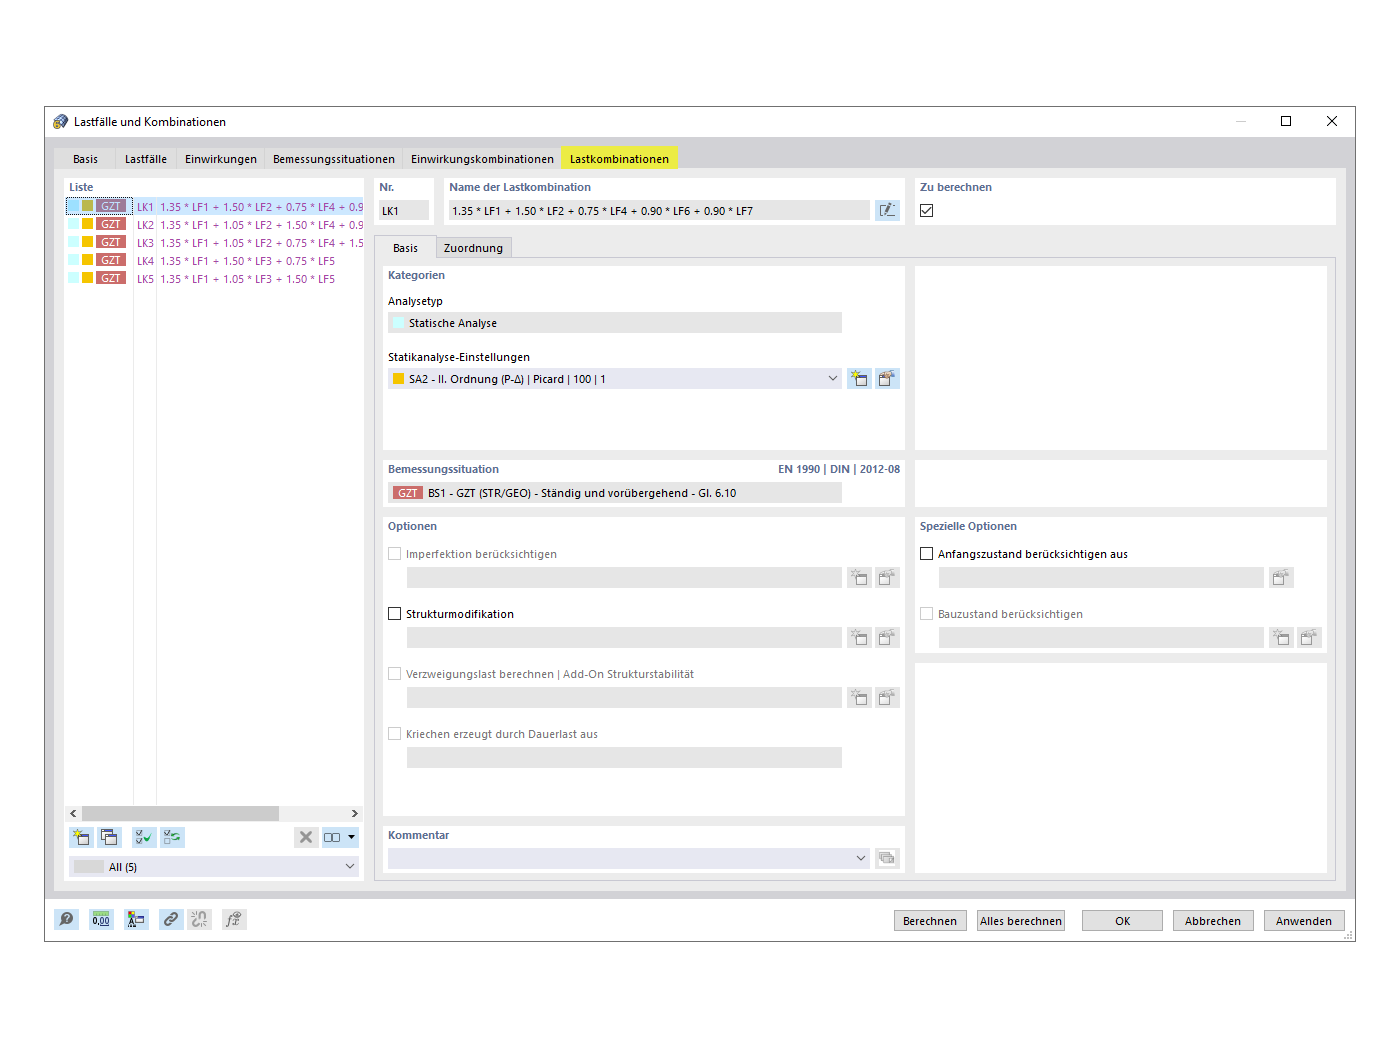Open the Zuordnung tab
The image size is (1400, 1050).
point(473,247)
